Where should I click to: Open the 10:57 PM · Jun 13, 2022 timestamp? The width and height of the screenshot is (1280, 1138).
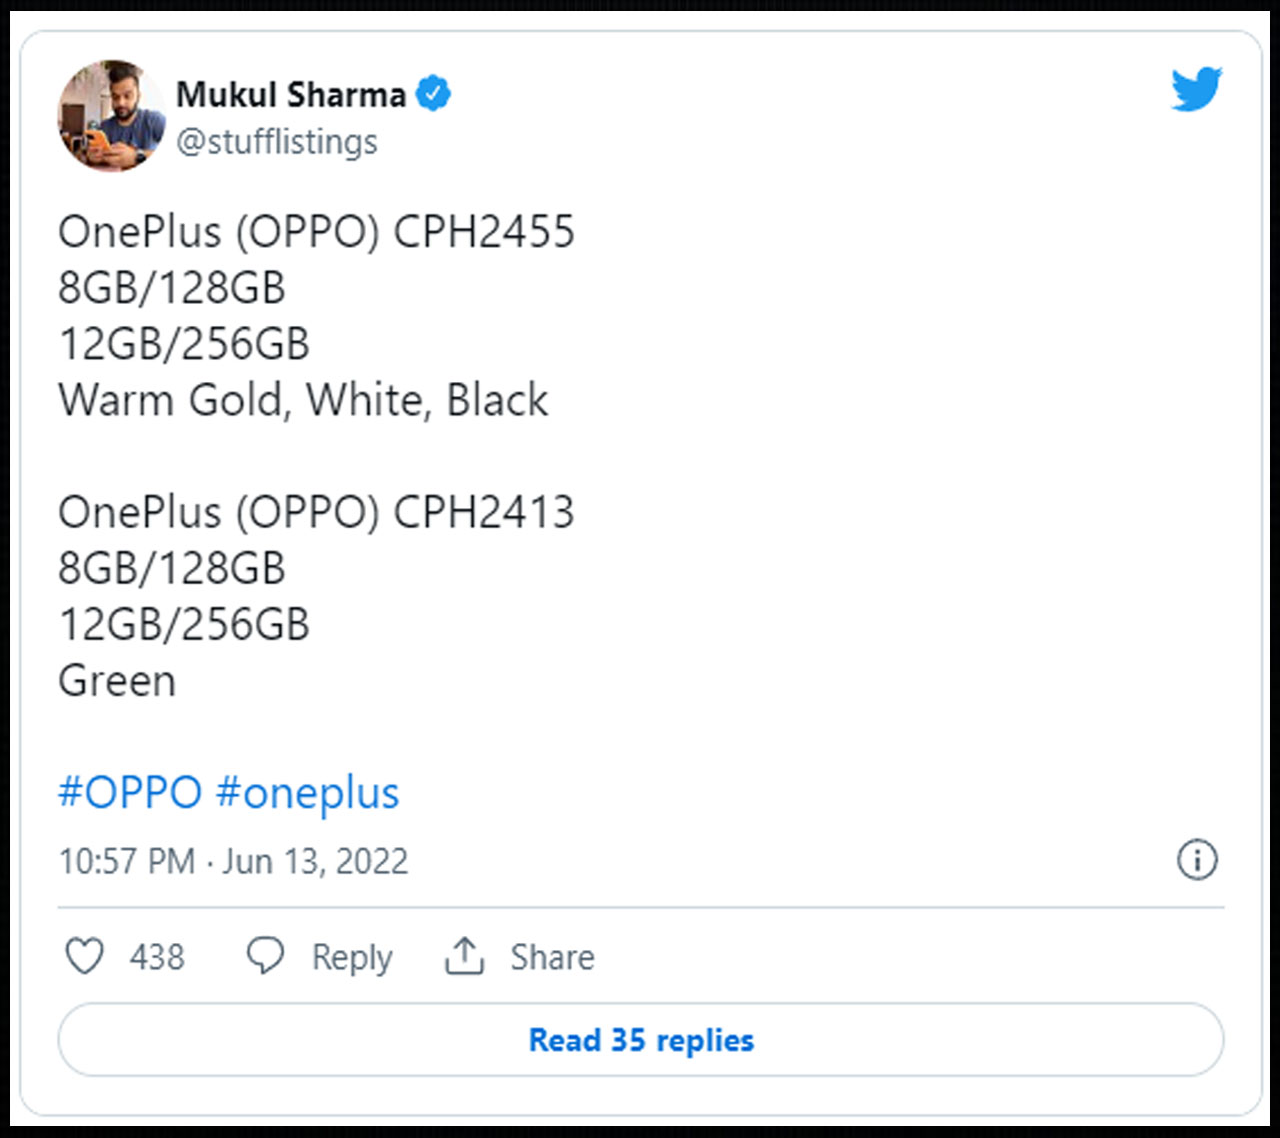(x=233, y=861)
